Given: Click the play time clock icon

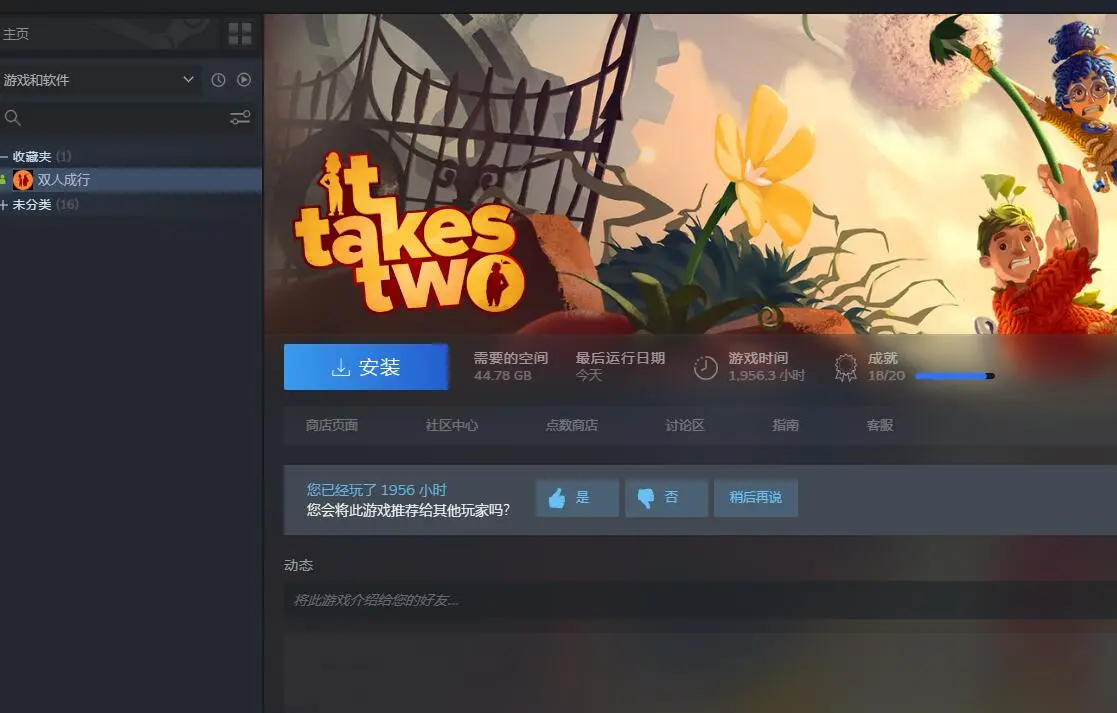Looking at the screenshot, I should click(x=705, y=368).
